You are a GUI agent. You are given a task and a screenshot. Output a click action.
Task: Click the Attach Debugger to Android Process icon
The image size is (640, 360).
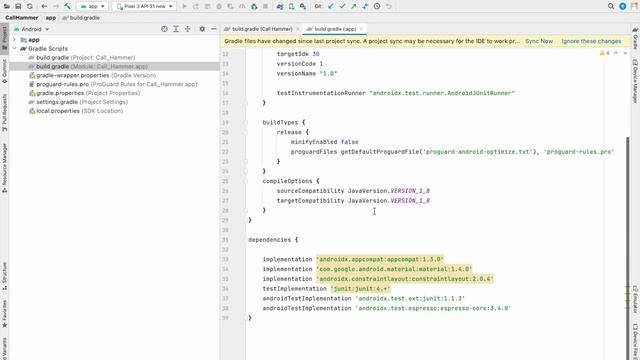tap(254, 6)
